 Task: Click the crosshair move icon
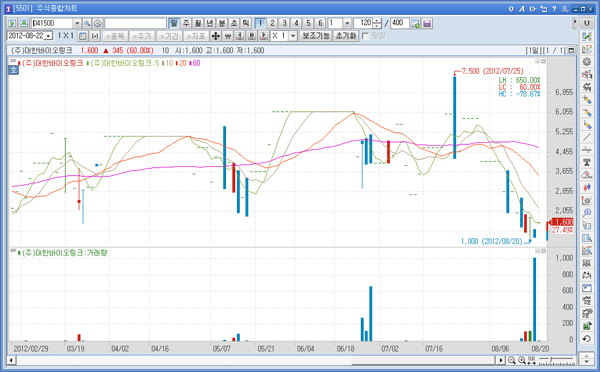click(x=216, y=36)
